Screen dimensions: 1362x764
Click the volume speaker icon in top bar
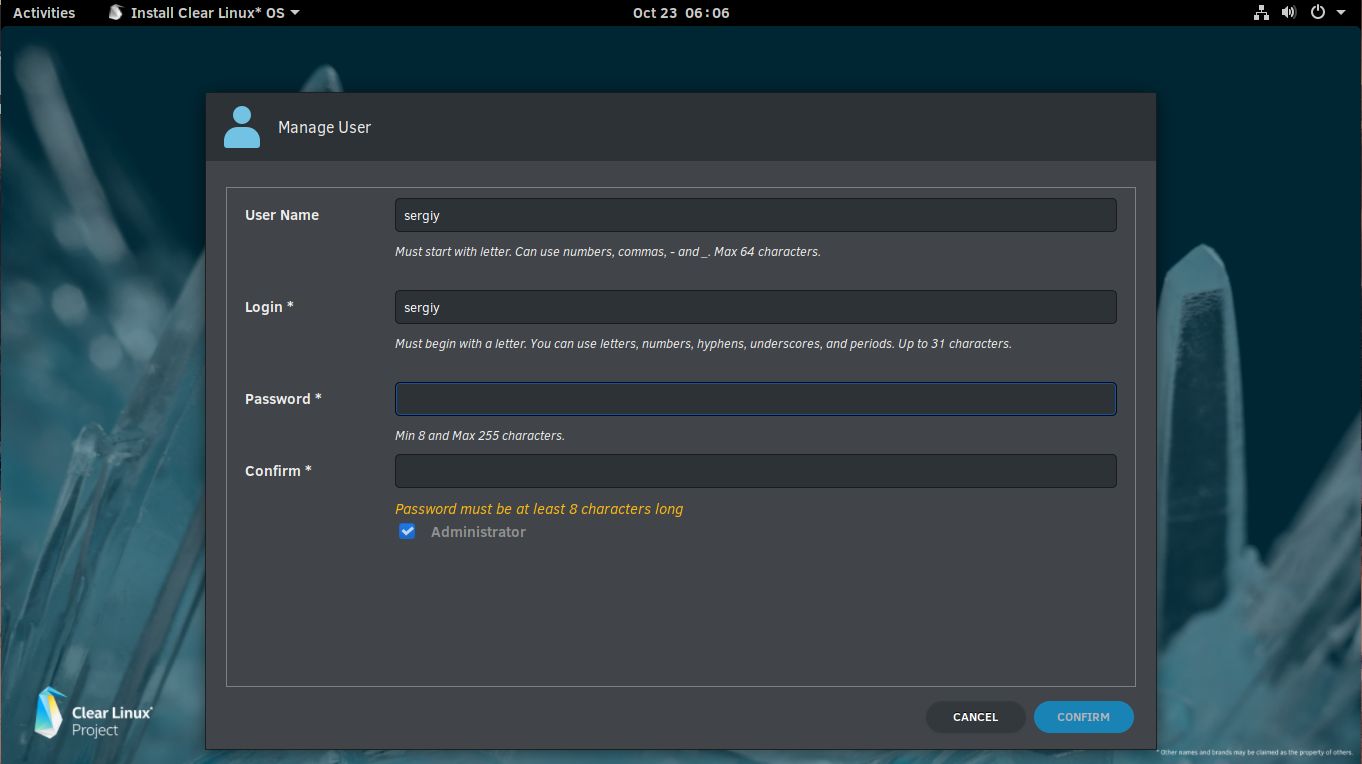click(1289, 13)
